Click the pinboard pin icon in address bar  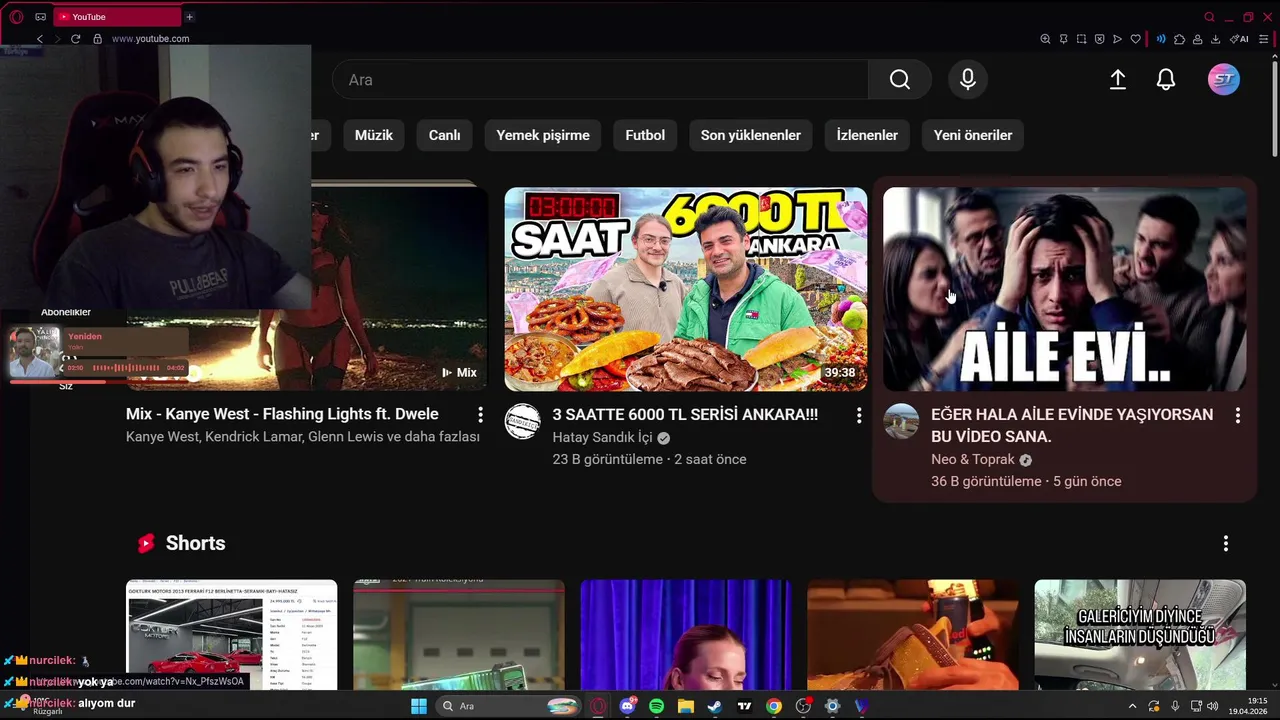[1064, 39]
